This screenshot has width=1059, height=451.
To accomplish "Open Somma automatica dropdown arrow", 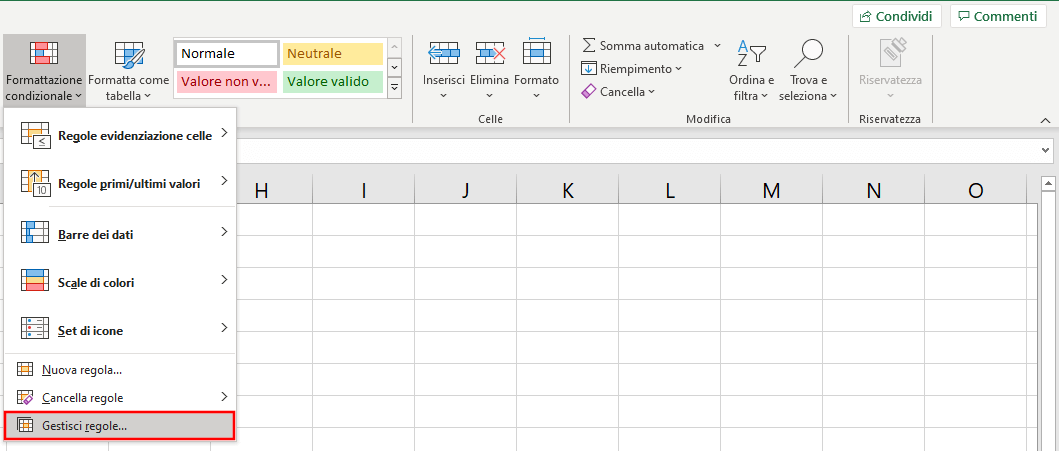I will click(717, 46).
